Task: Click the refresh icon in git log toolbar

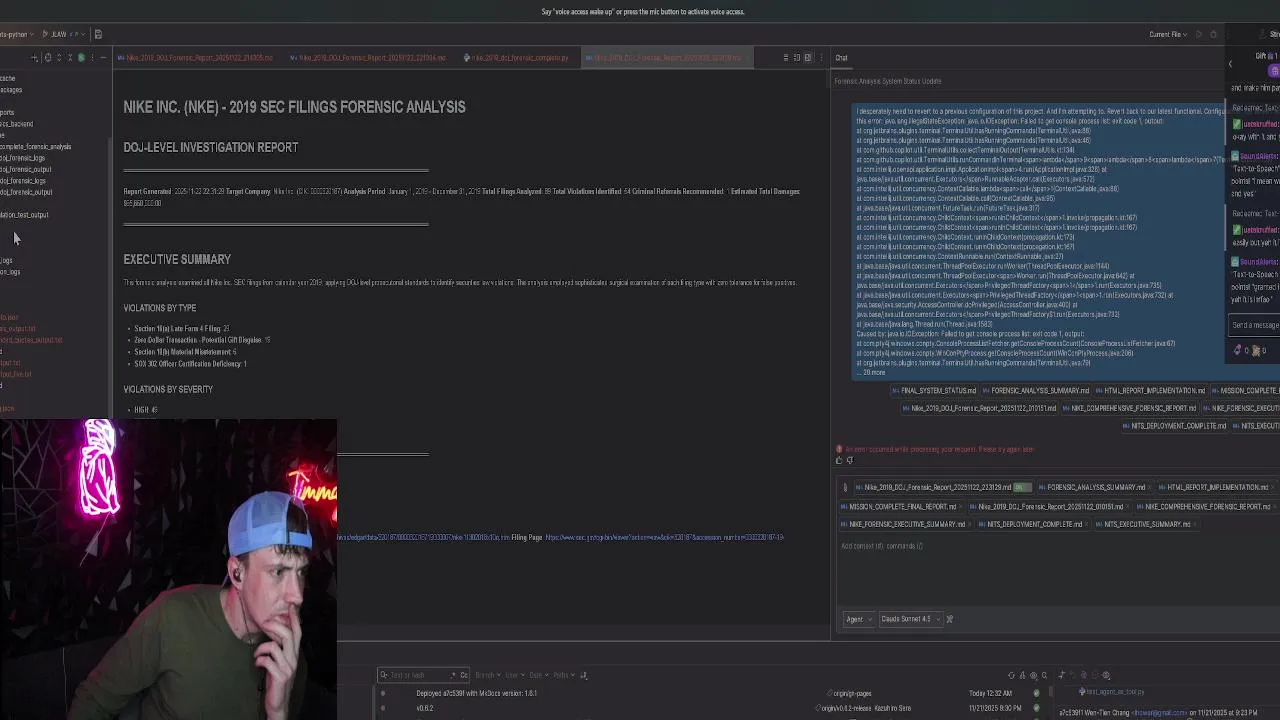Action: (x=1011, y=675)
